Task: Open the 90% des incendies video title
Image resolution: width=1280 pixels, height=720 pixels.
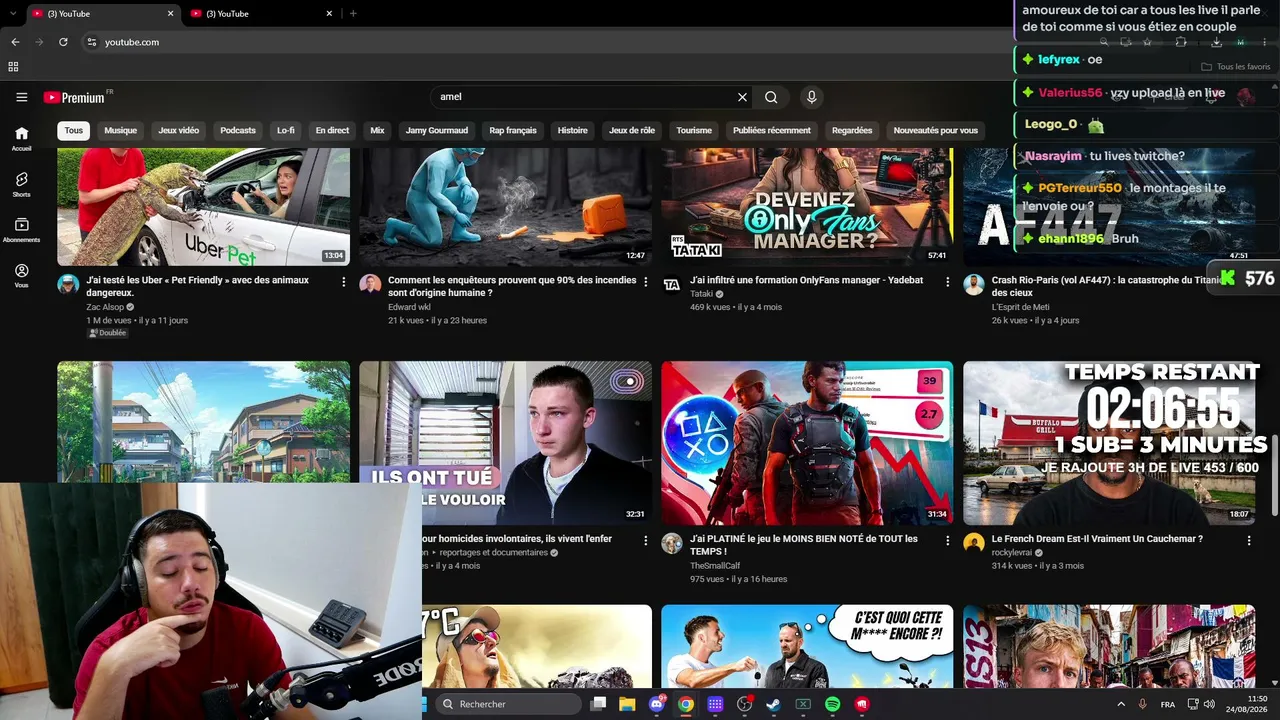Action: [512, 286]
